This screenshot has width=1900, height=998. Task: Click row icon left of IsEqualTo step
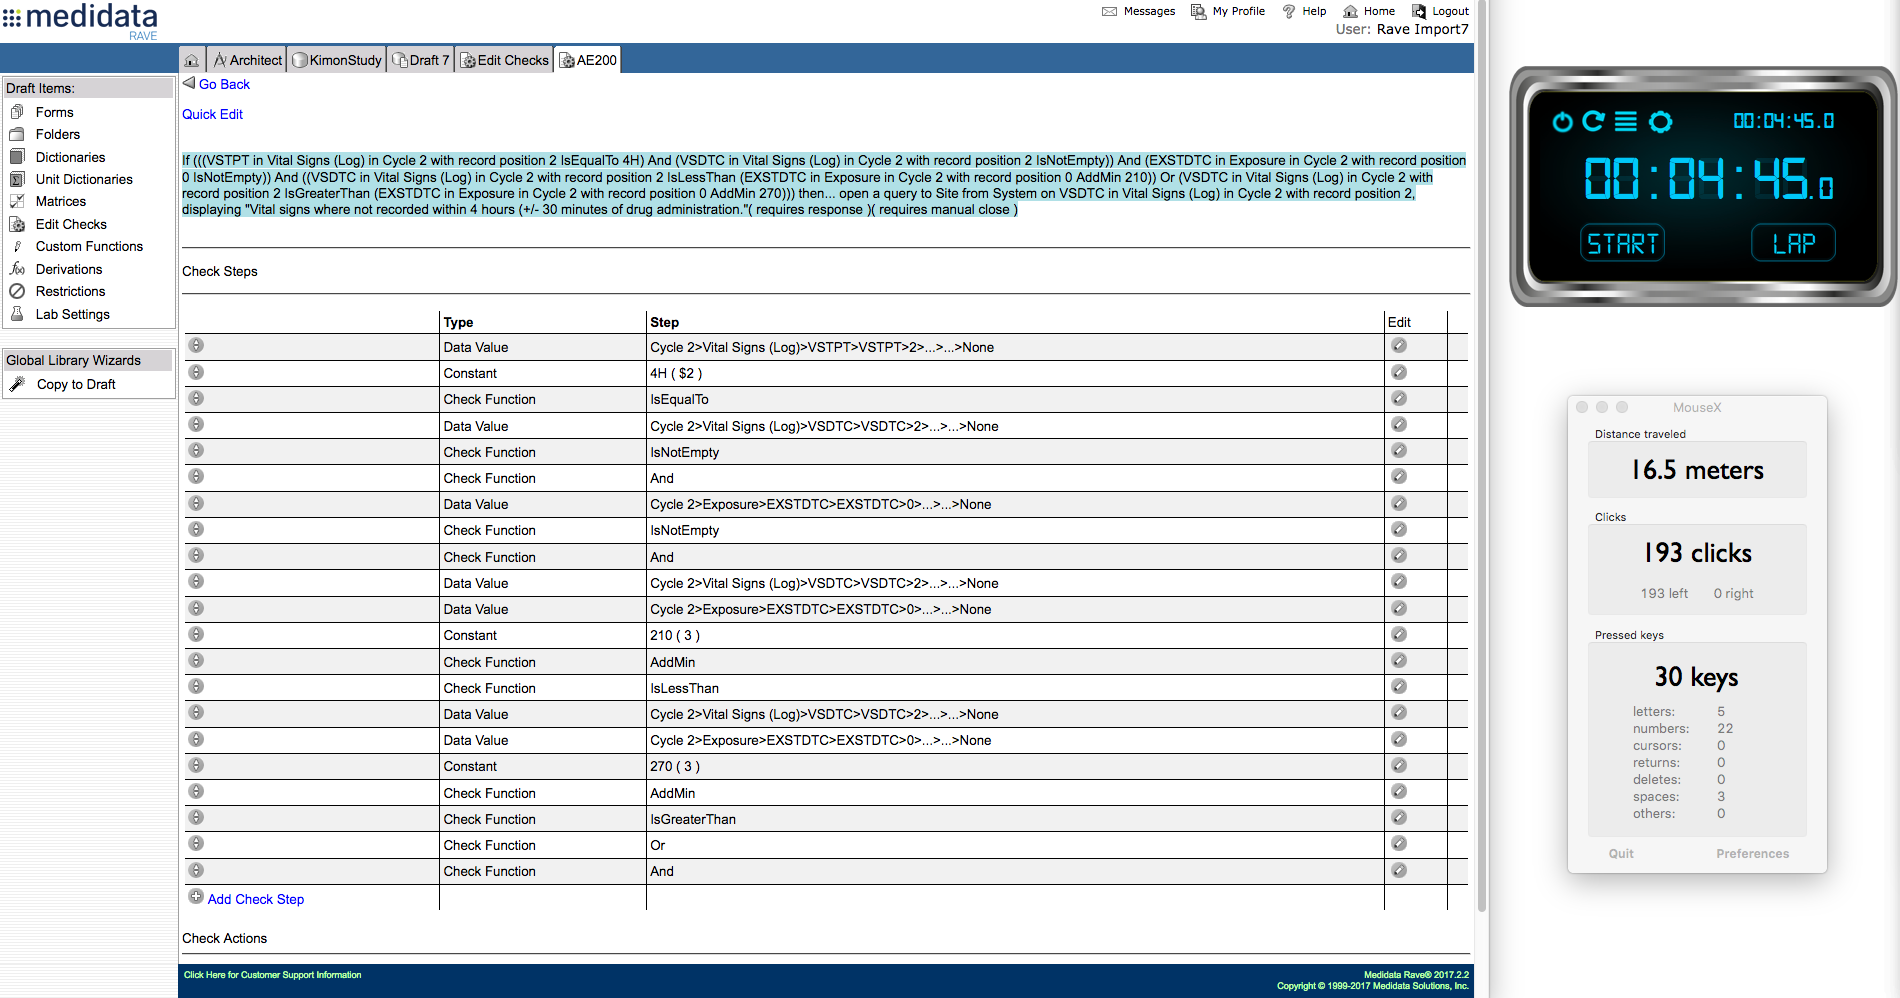tap(196, 398)
